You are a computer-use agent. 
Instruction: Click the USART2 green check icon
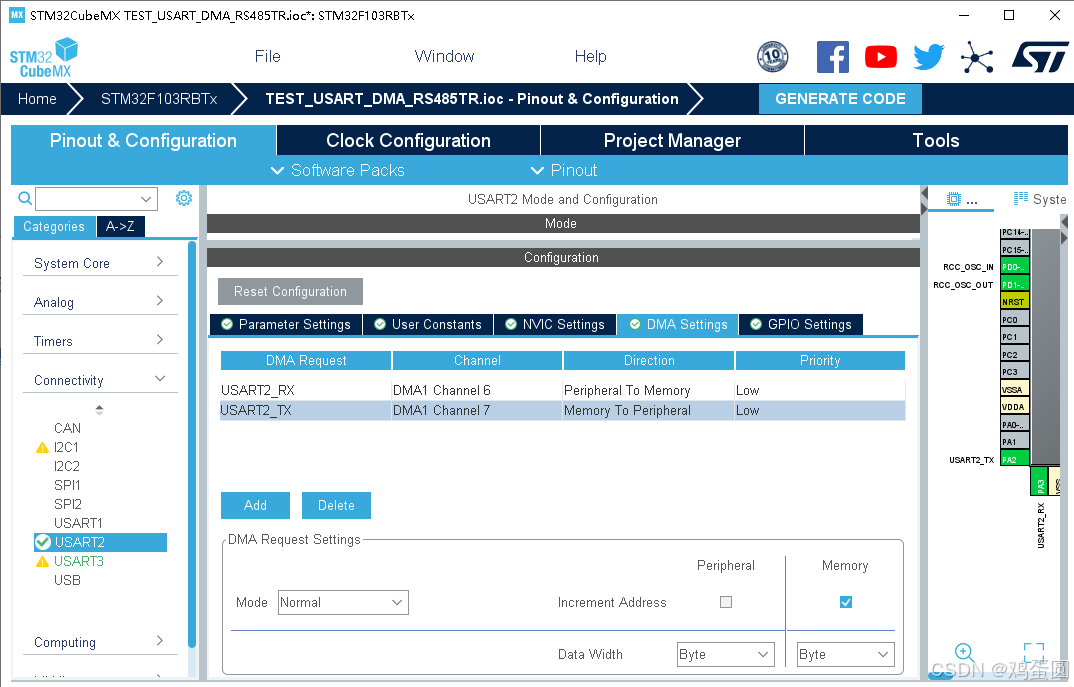(43, 542)
